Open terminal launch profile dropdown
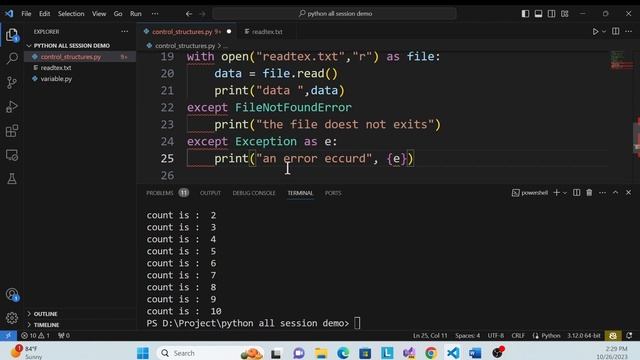Screen dimensions: 640x360 (x=565, y=193)
